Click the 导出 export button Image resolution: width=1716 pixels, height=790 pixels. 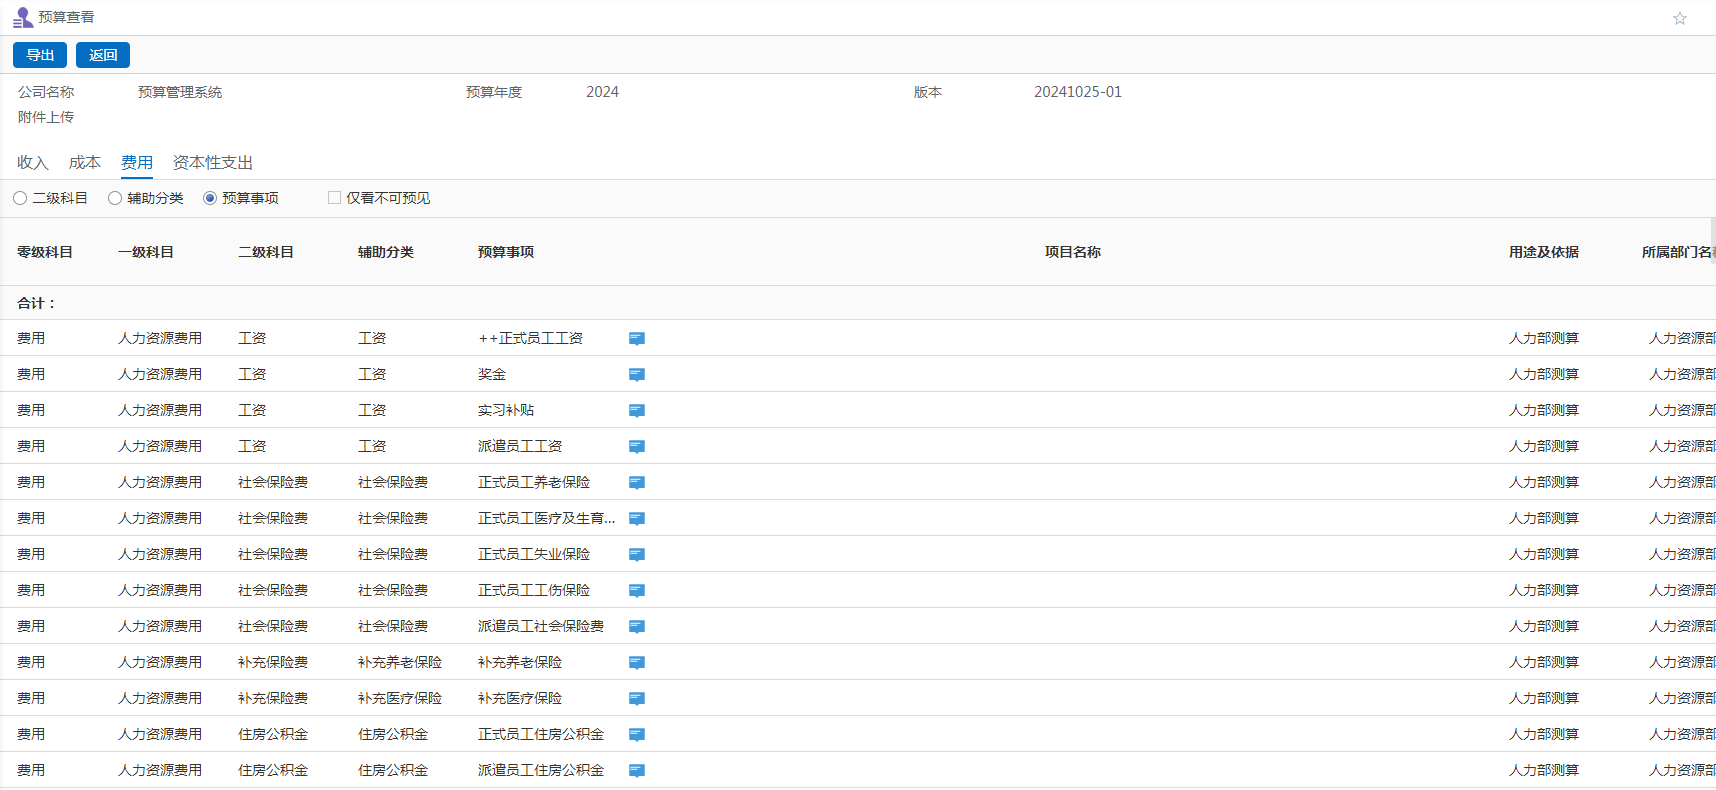pos(40,55)
